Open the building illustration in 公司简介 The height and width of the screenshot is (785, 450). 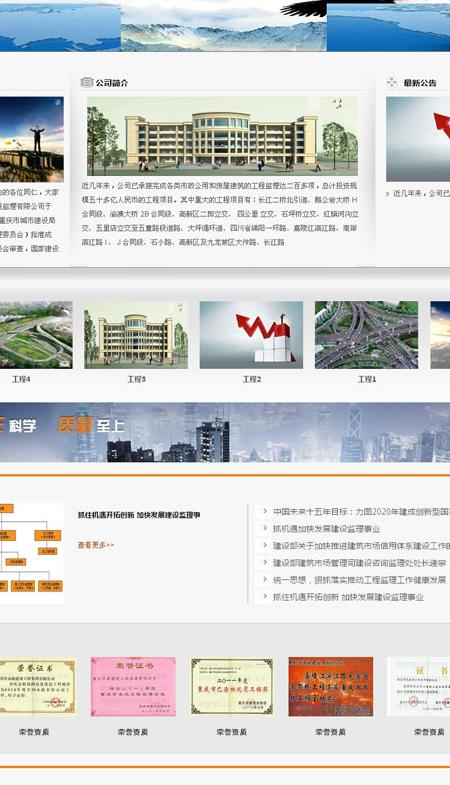(x=222, y=136)
